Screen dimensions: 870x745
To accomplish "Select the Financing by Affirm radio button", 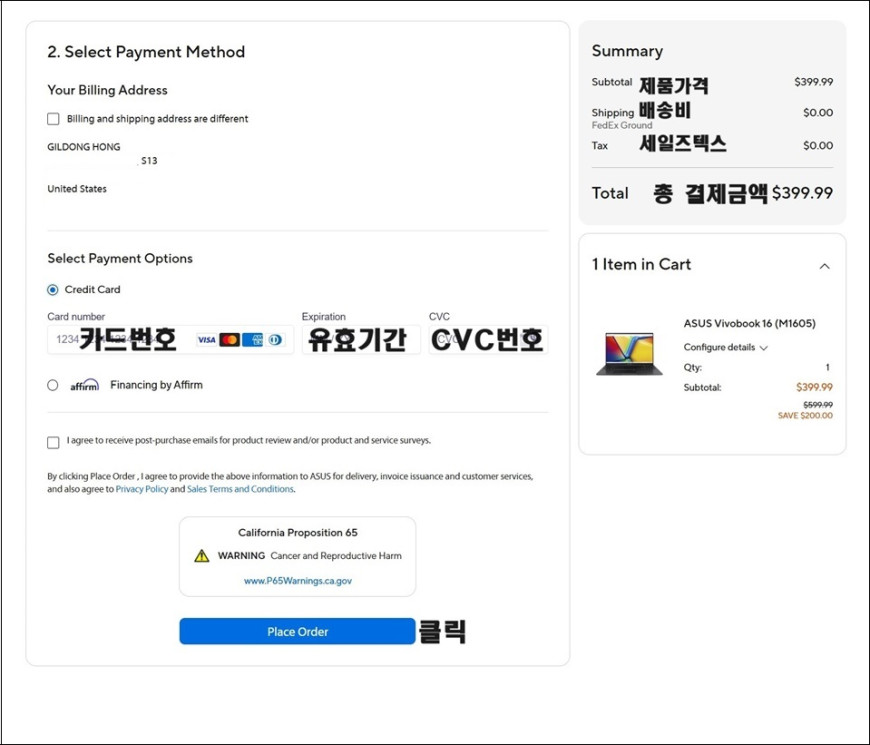I will (53, 385).
